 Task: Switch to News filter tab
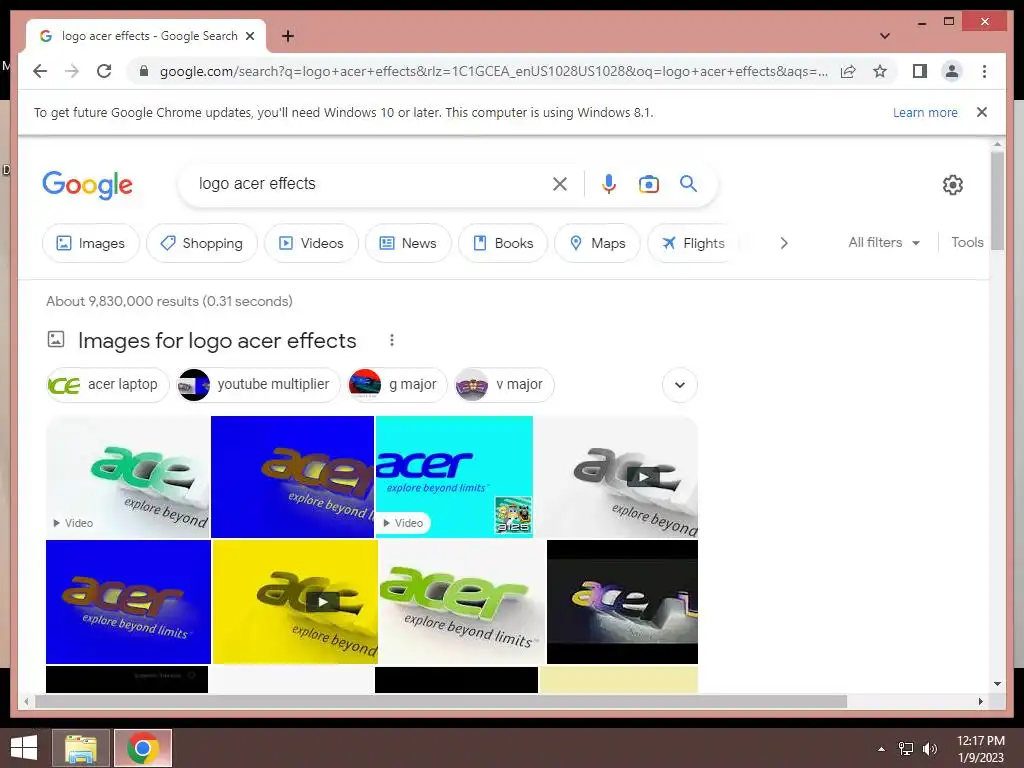pos(408,243)
